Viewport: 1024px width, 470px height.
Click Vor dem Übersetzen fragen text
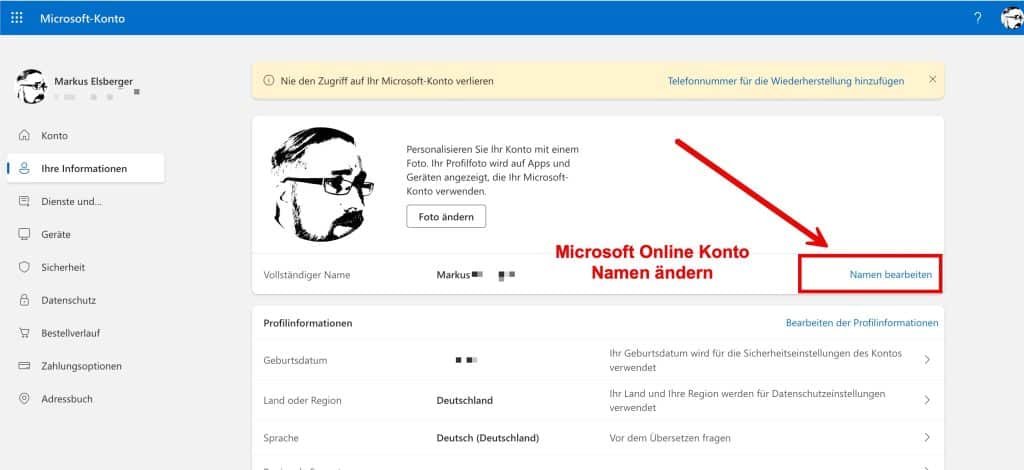click(x=670, y=438)
